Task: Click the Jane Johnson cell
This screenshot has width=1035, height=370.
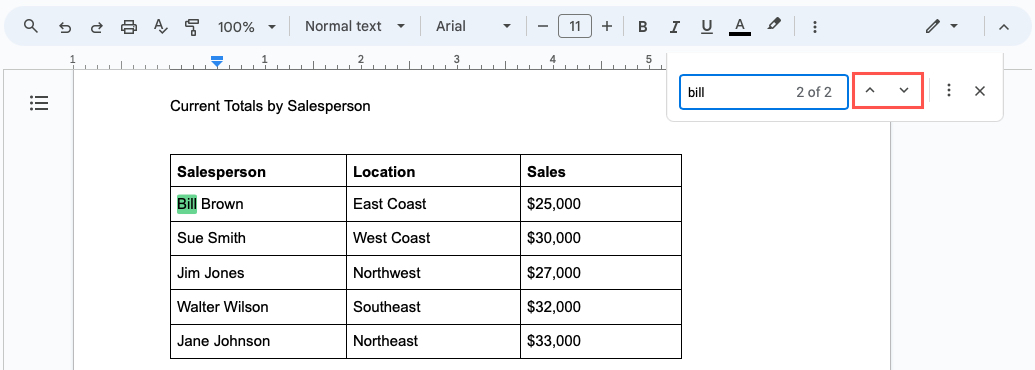Action: (x=258, y=341)
